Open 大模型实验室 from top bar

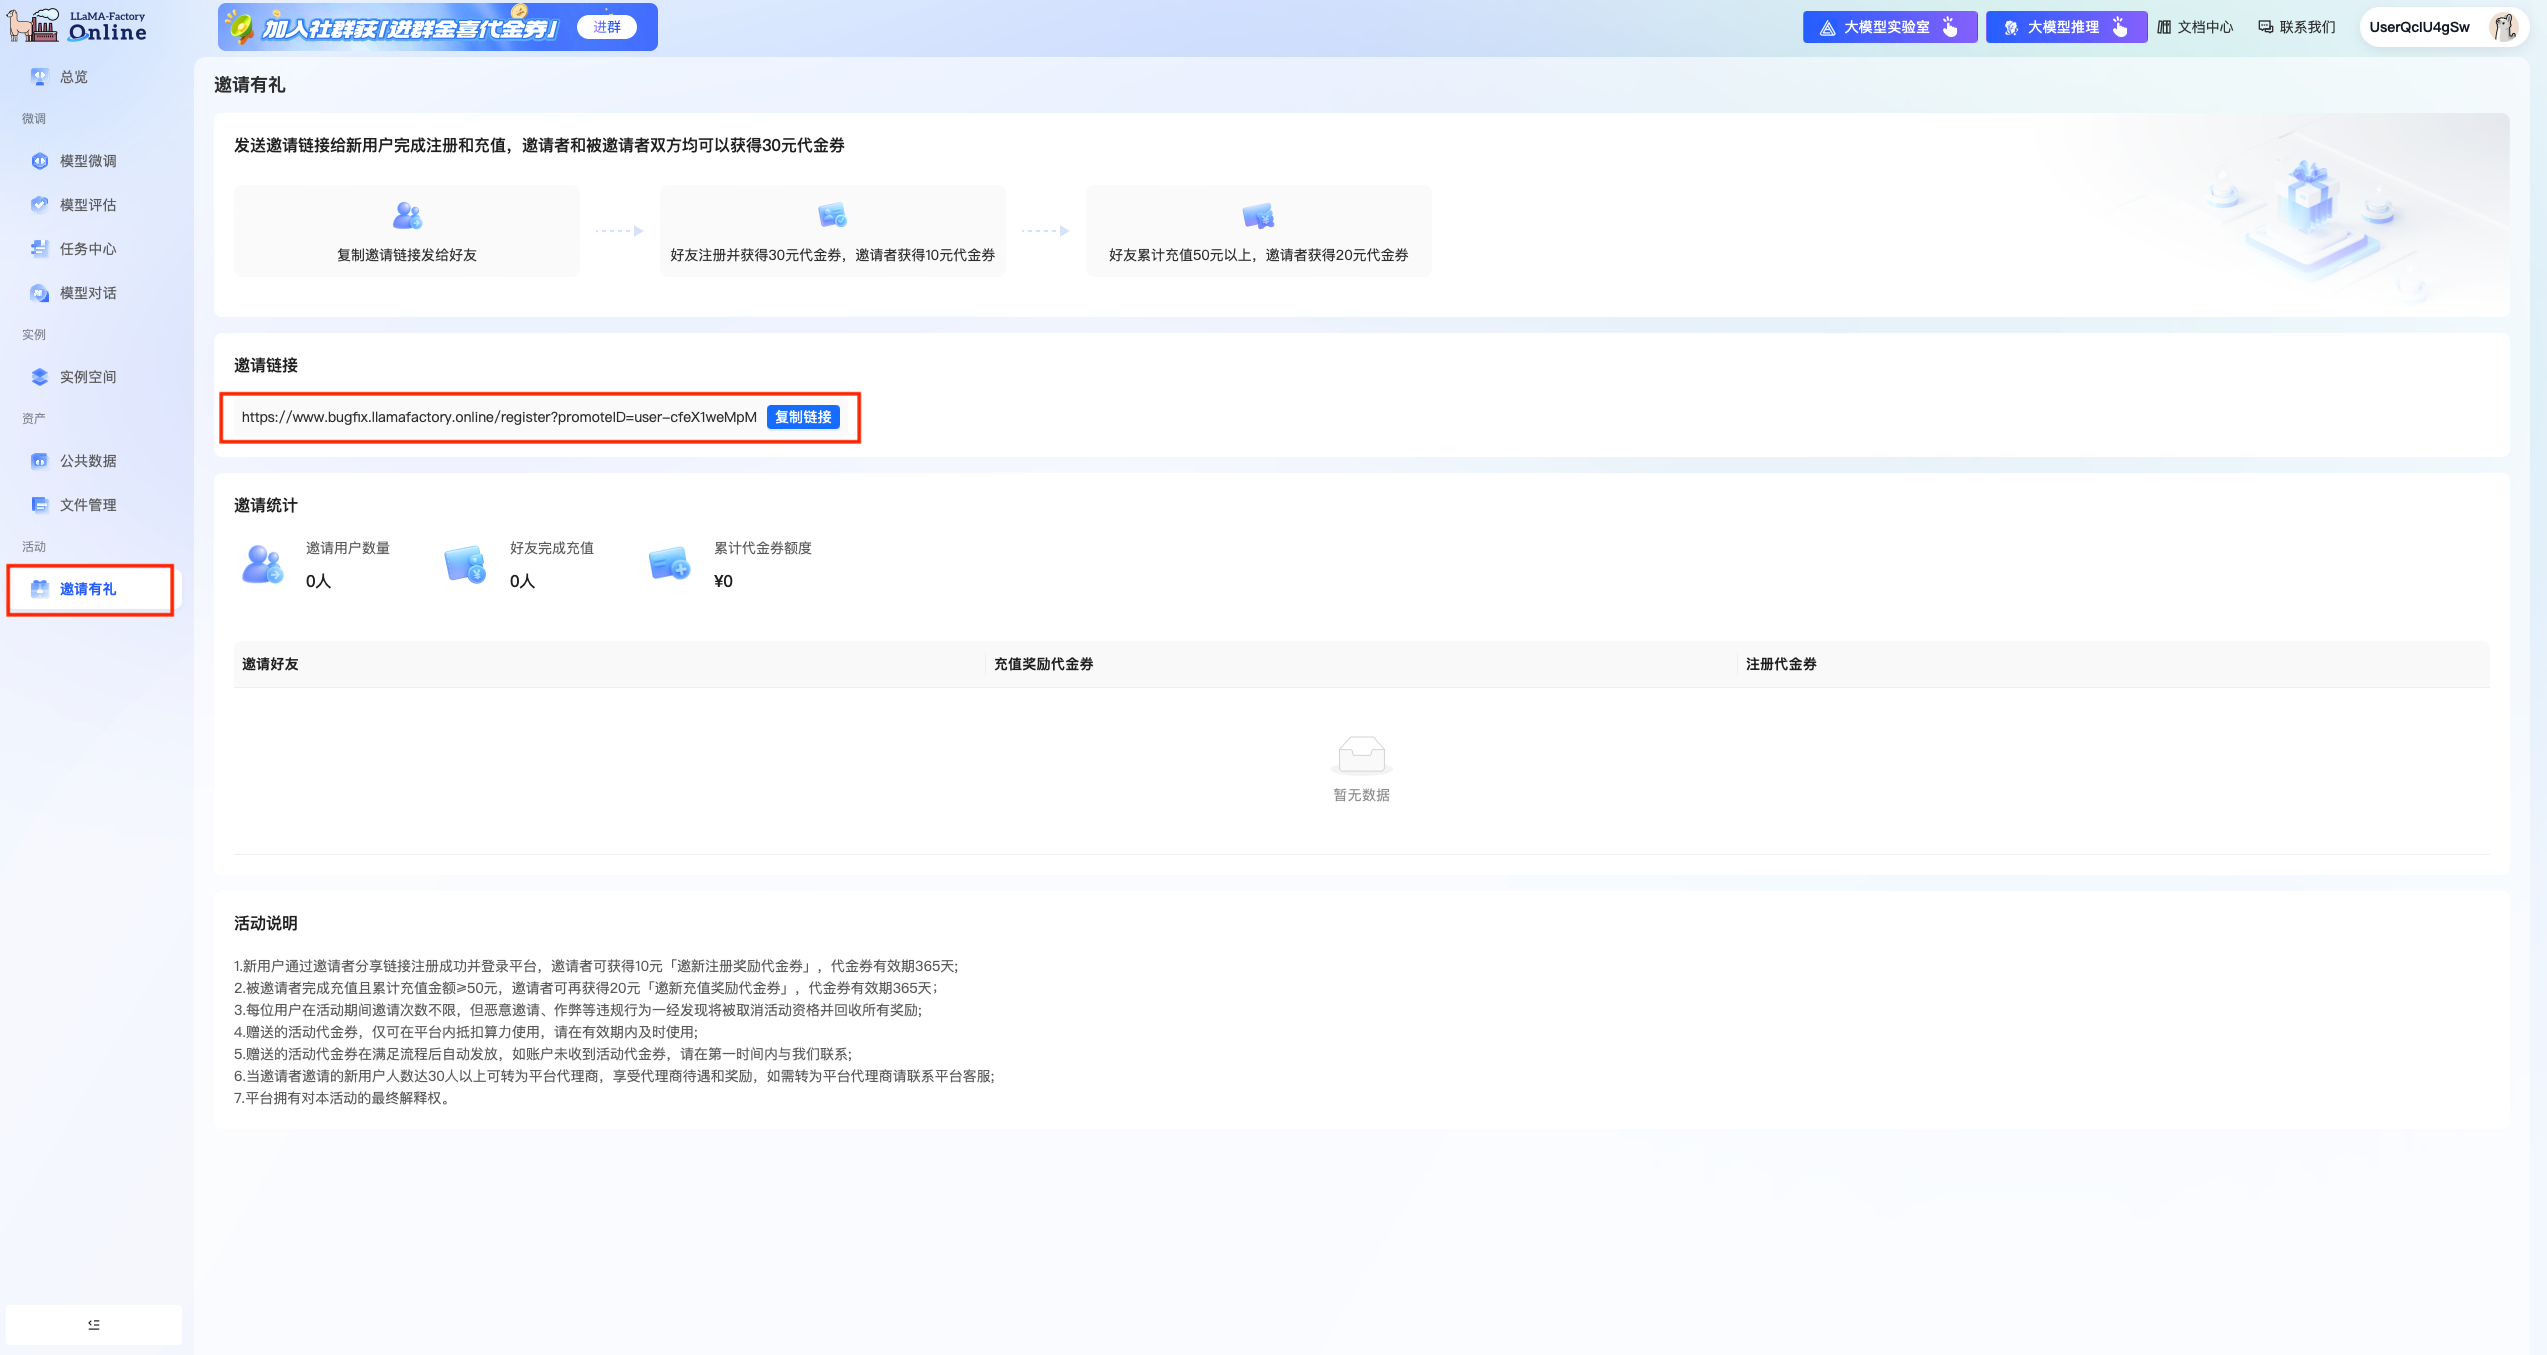tap(1888, 27)
